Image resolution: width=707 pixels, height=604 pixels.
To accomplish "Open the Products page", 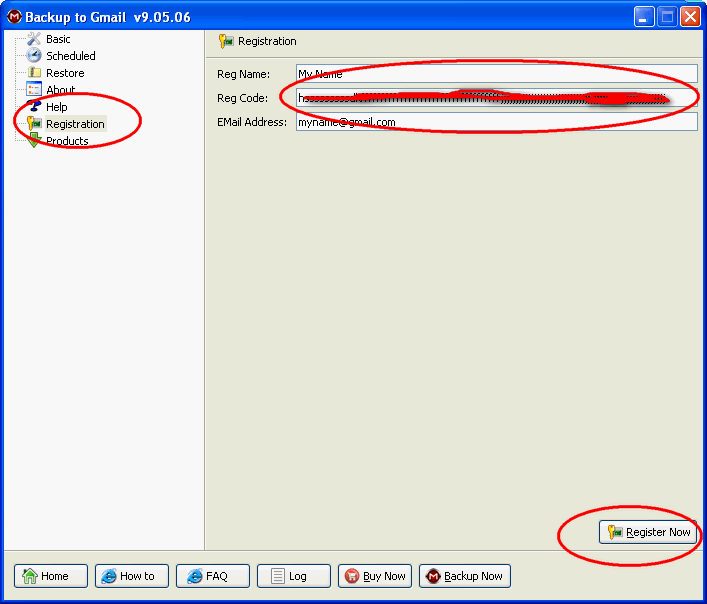I will click(x=67, y=141).
